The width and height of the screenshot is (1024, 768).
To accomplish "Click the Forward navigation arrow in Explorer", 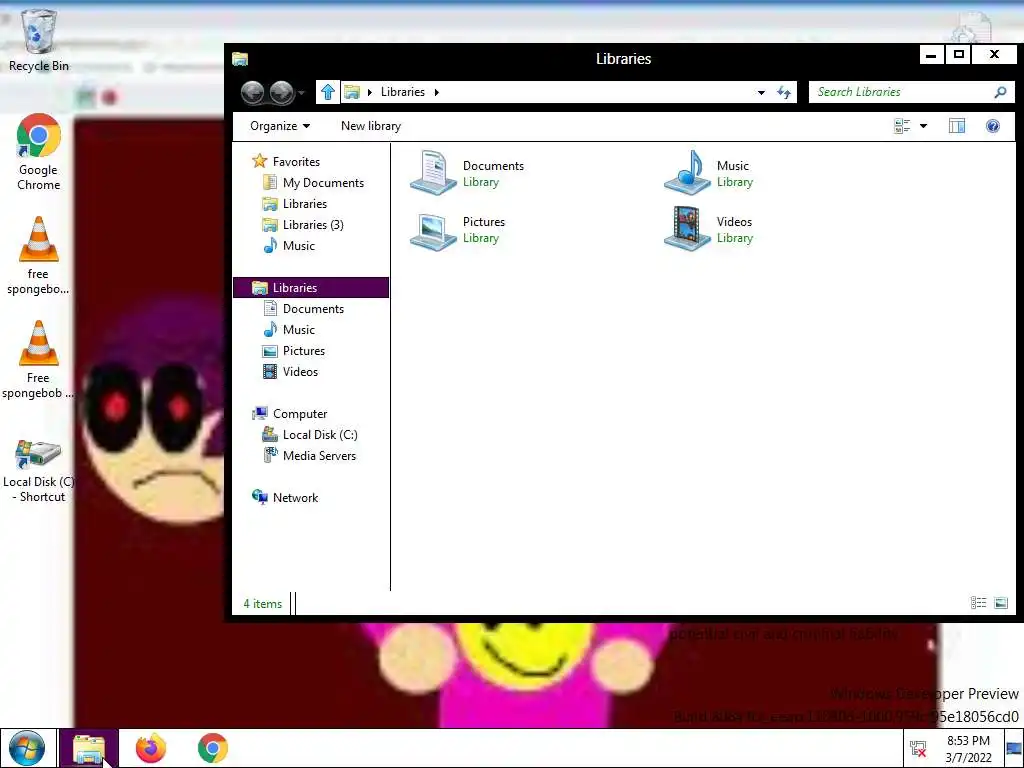I will [x=281, y=93].
